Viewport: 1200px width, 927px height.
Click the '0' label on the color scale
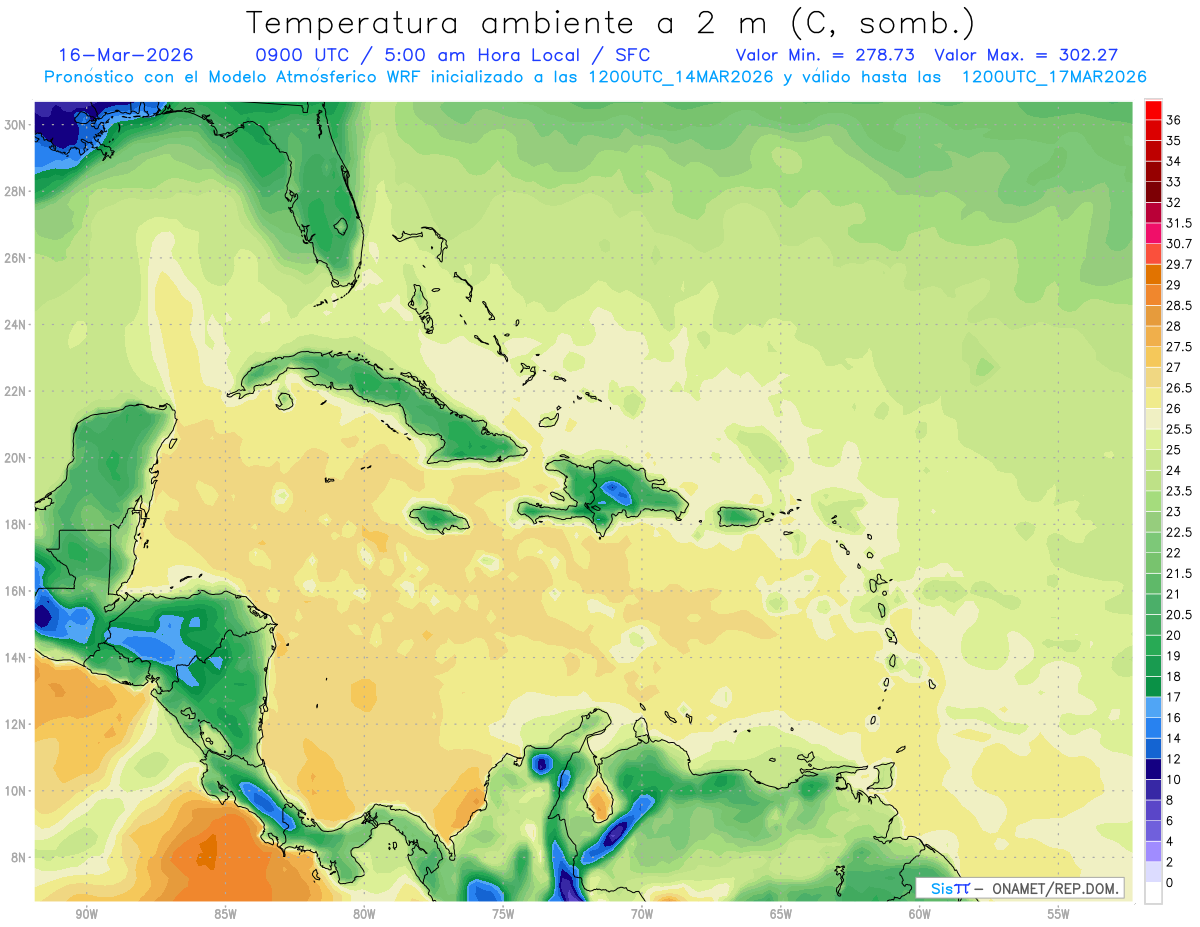[x=1170, y=883]
